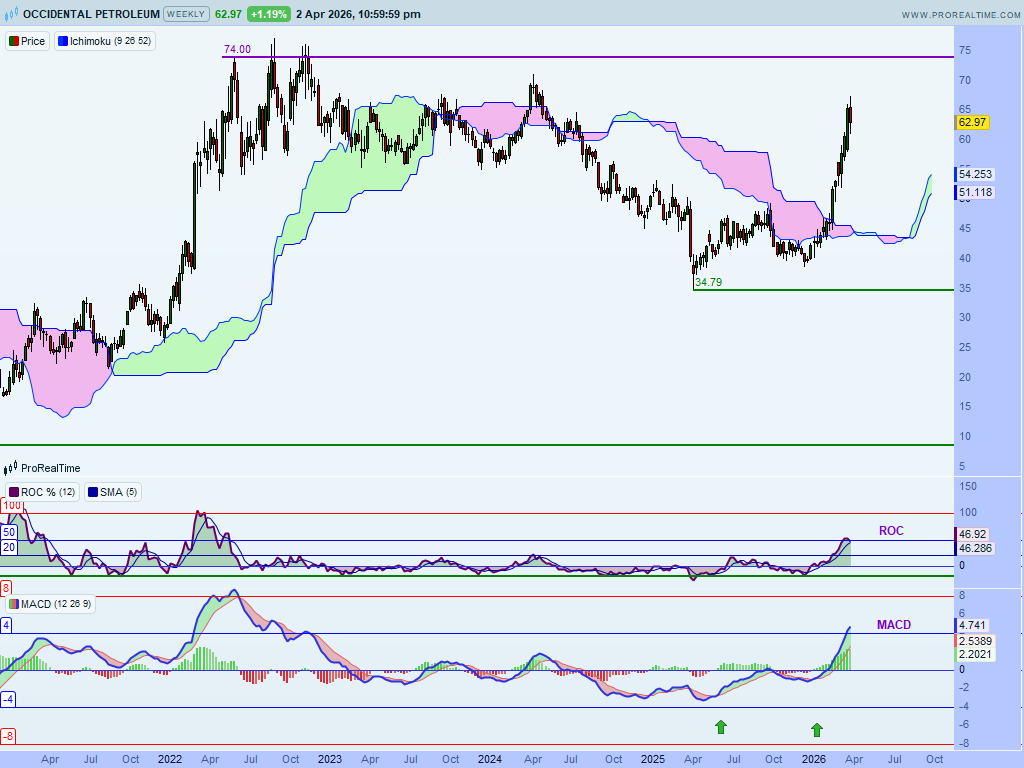Click the blue 50 level marker
This screenshot has height=768, width=1024.
point(8,532)
